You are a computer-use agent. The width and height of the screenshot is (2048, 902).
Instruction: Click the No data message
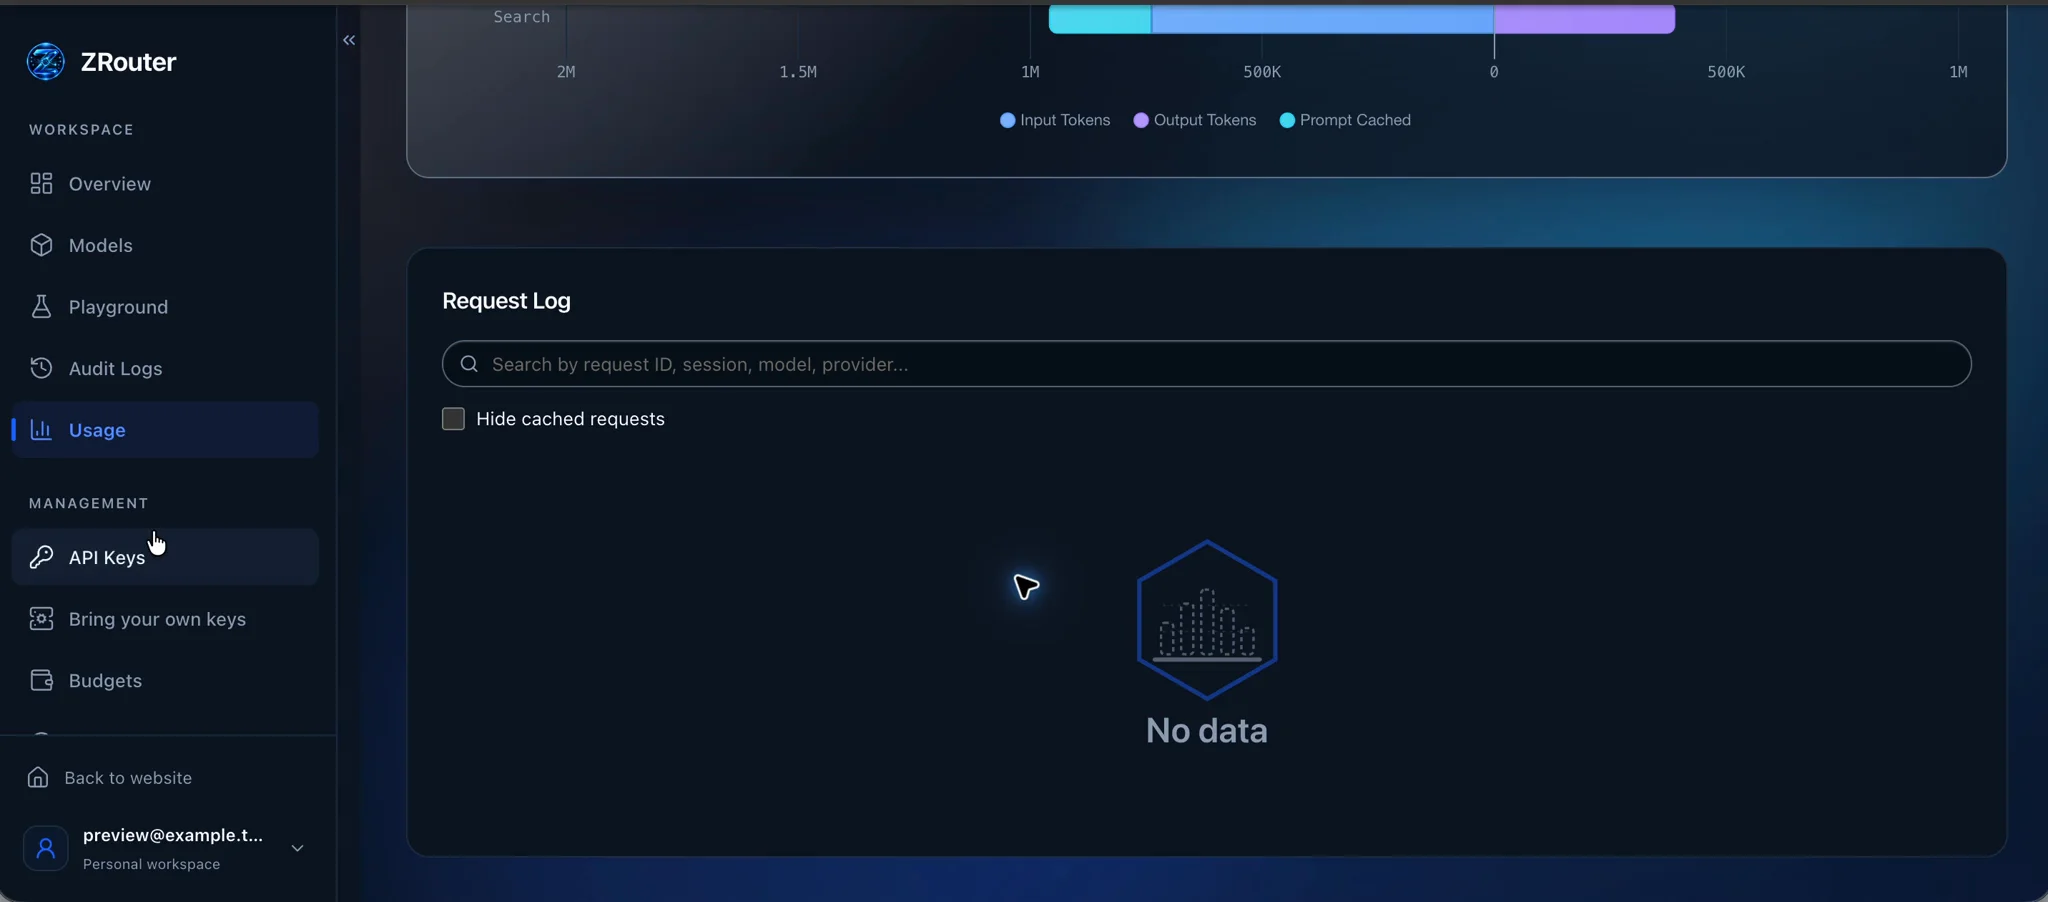tap(1207, 731)
